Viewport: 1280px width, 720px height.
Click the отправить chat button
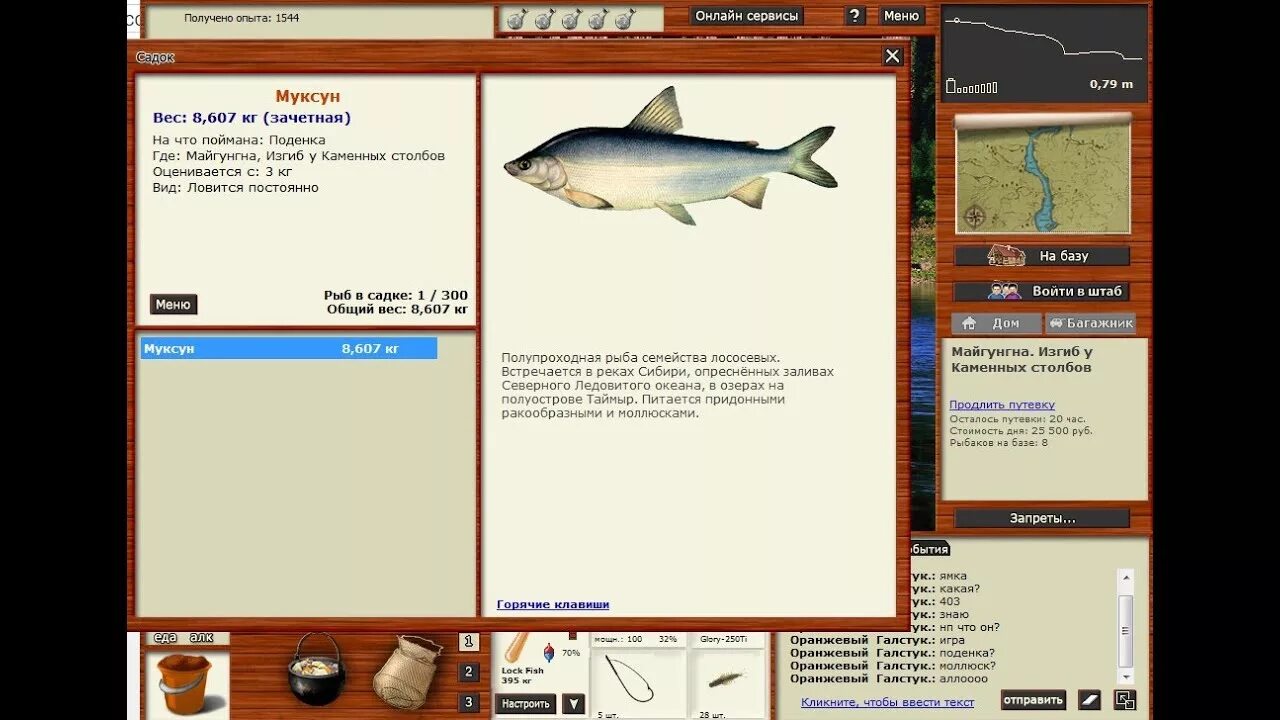[1033, 700]
